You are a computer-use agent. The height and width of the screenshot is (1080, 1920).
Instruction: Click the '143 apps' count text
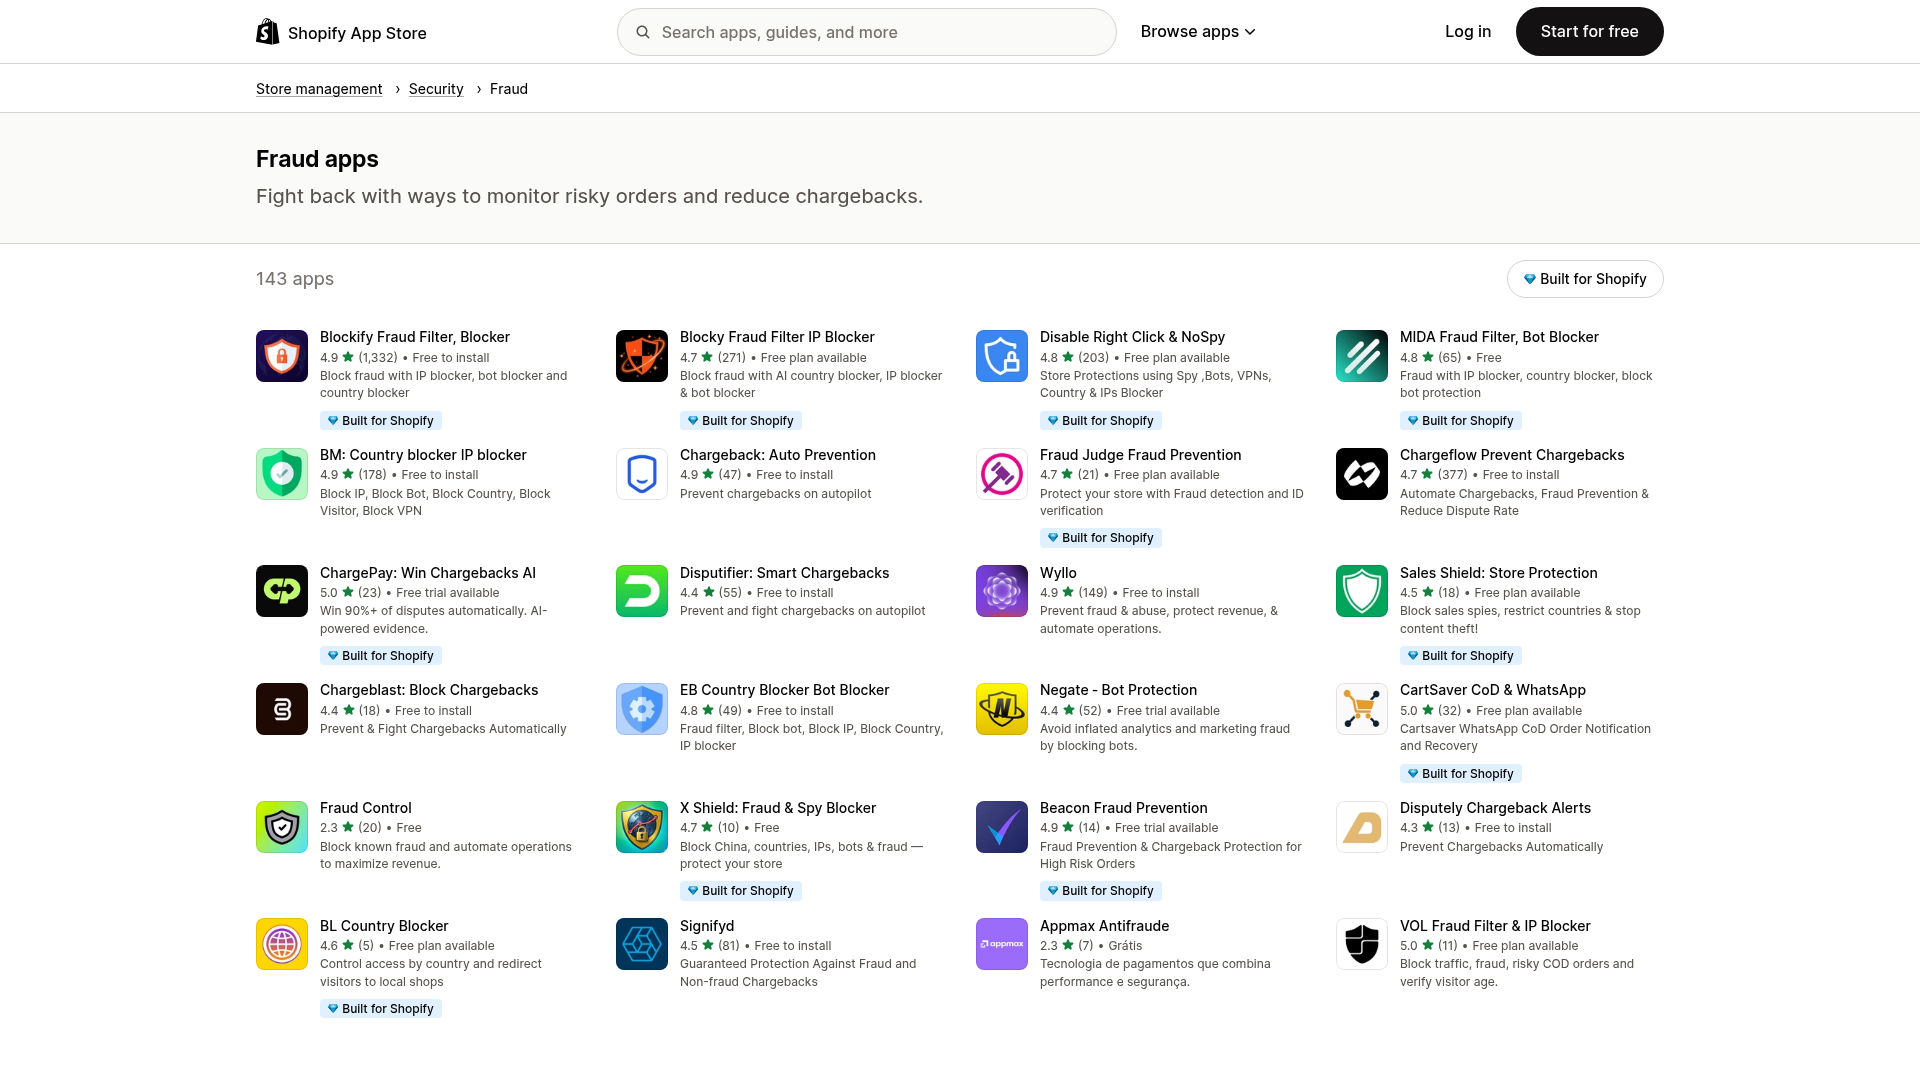295,279
